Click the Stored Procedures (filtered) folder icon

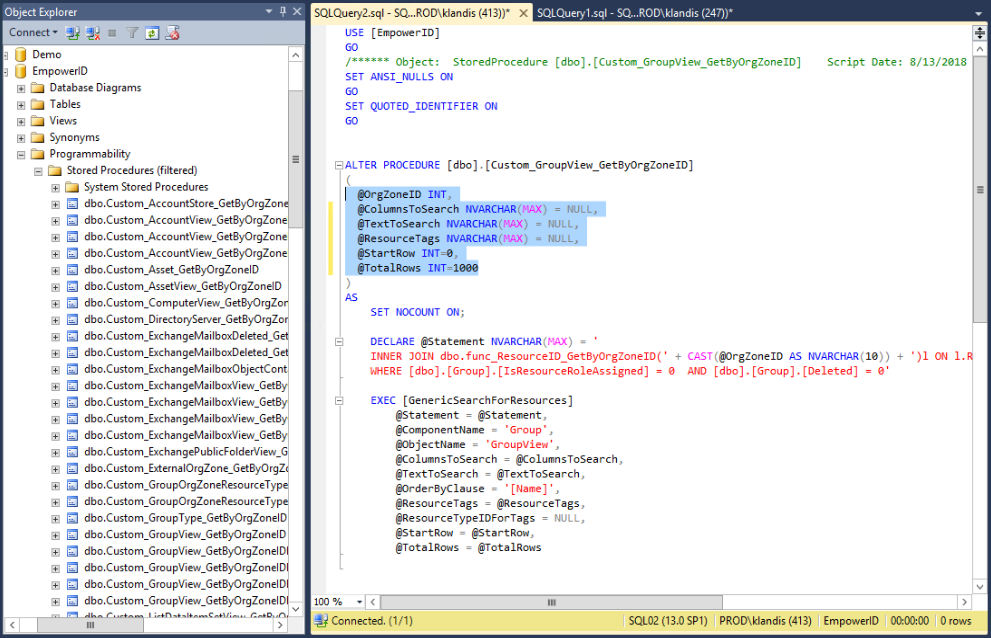[x=55, y=170]
